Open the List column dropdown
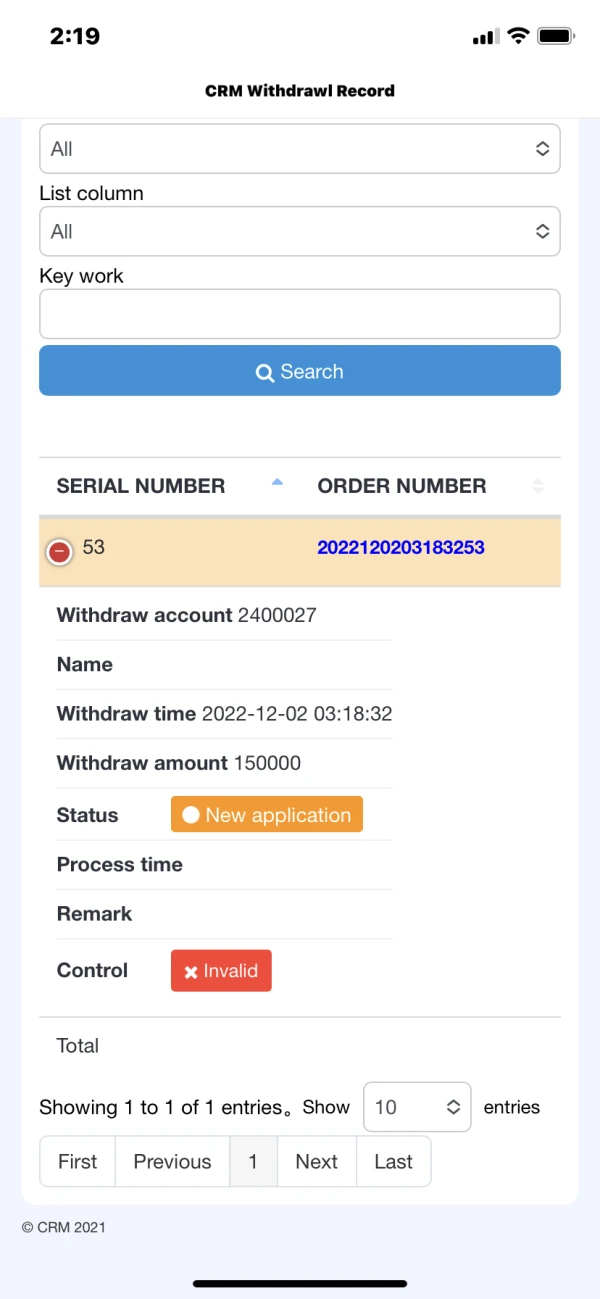Viewport: 600px width, 1299px height. [x=300, y=232]
